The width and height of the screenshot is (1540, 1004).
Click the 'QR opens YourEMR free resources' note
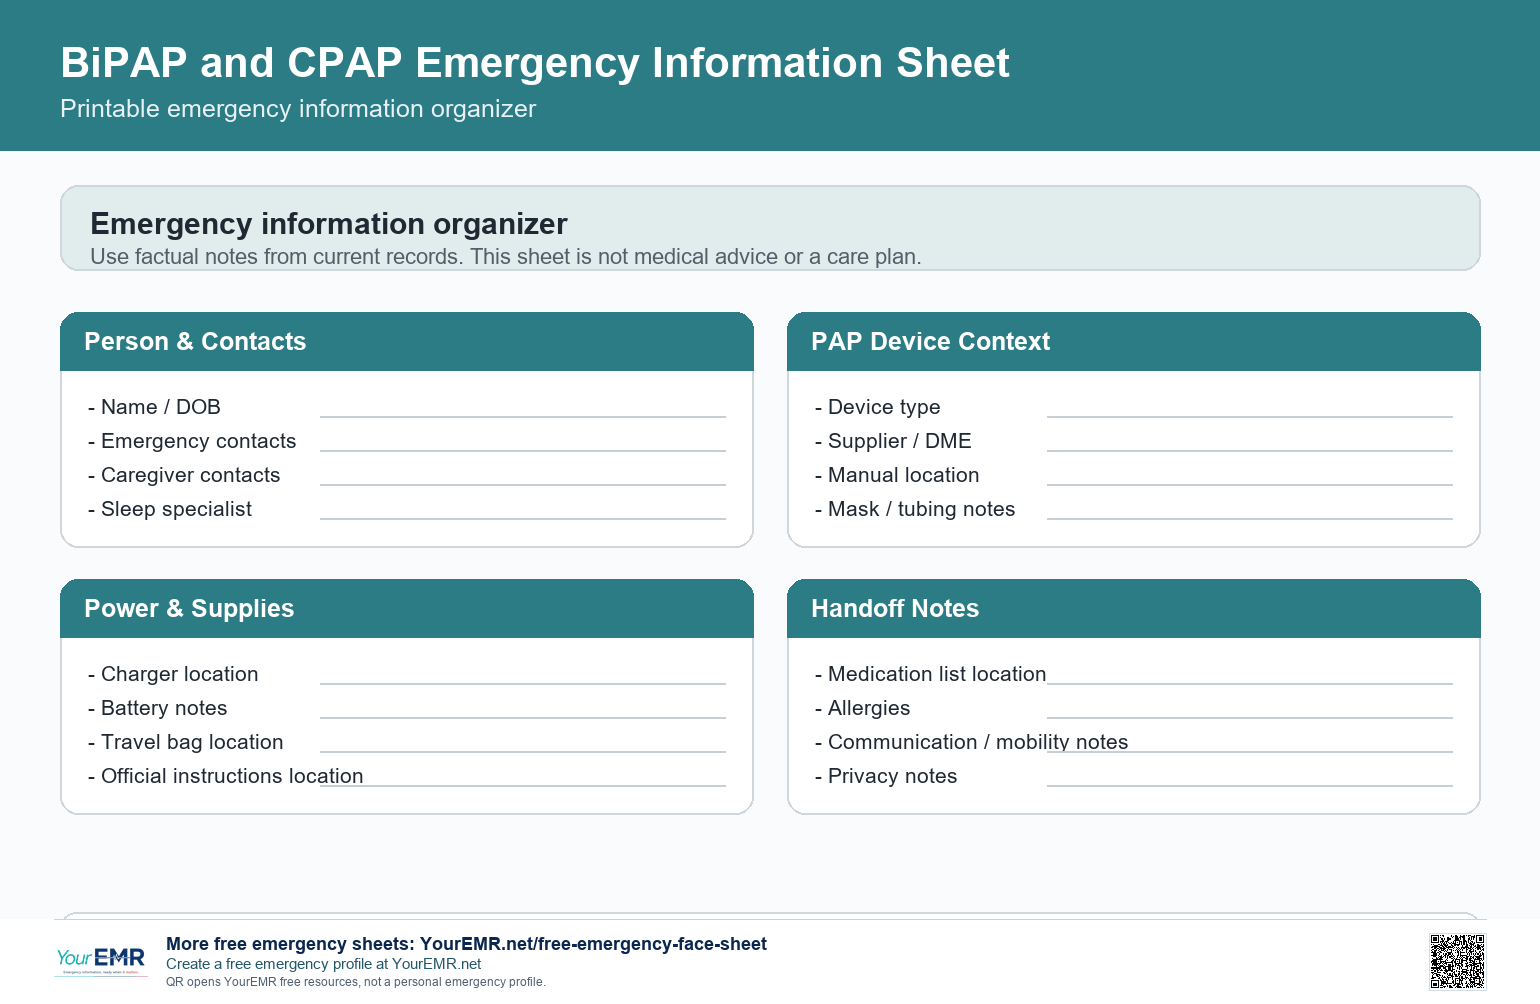[x=356, y=982]
